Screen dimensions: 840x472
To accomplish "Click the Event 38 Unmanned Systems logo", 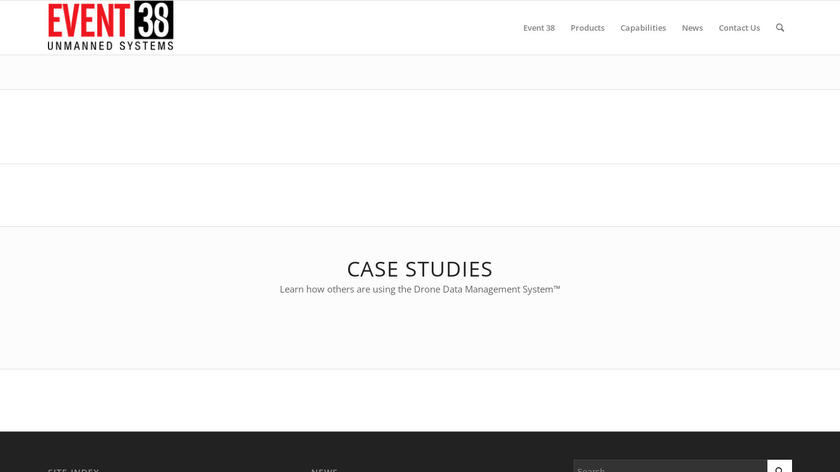I will coord(110,26).
